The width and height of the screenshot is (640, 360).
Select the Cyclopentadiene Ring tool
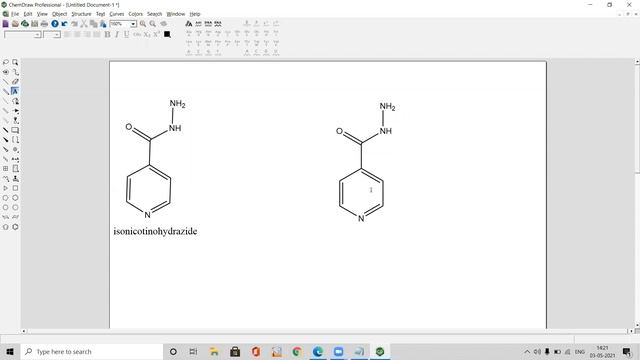click(x=6, y=227)
